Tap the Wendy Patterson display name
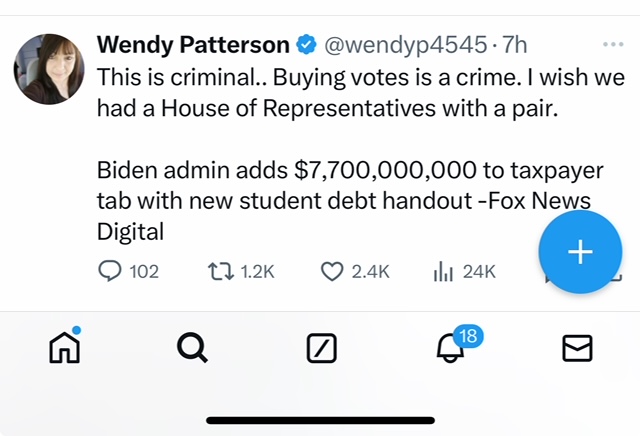This screenshot has width=640, height=436. pos(193,45)
